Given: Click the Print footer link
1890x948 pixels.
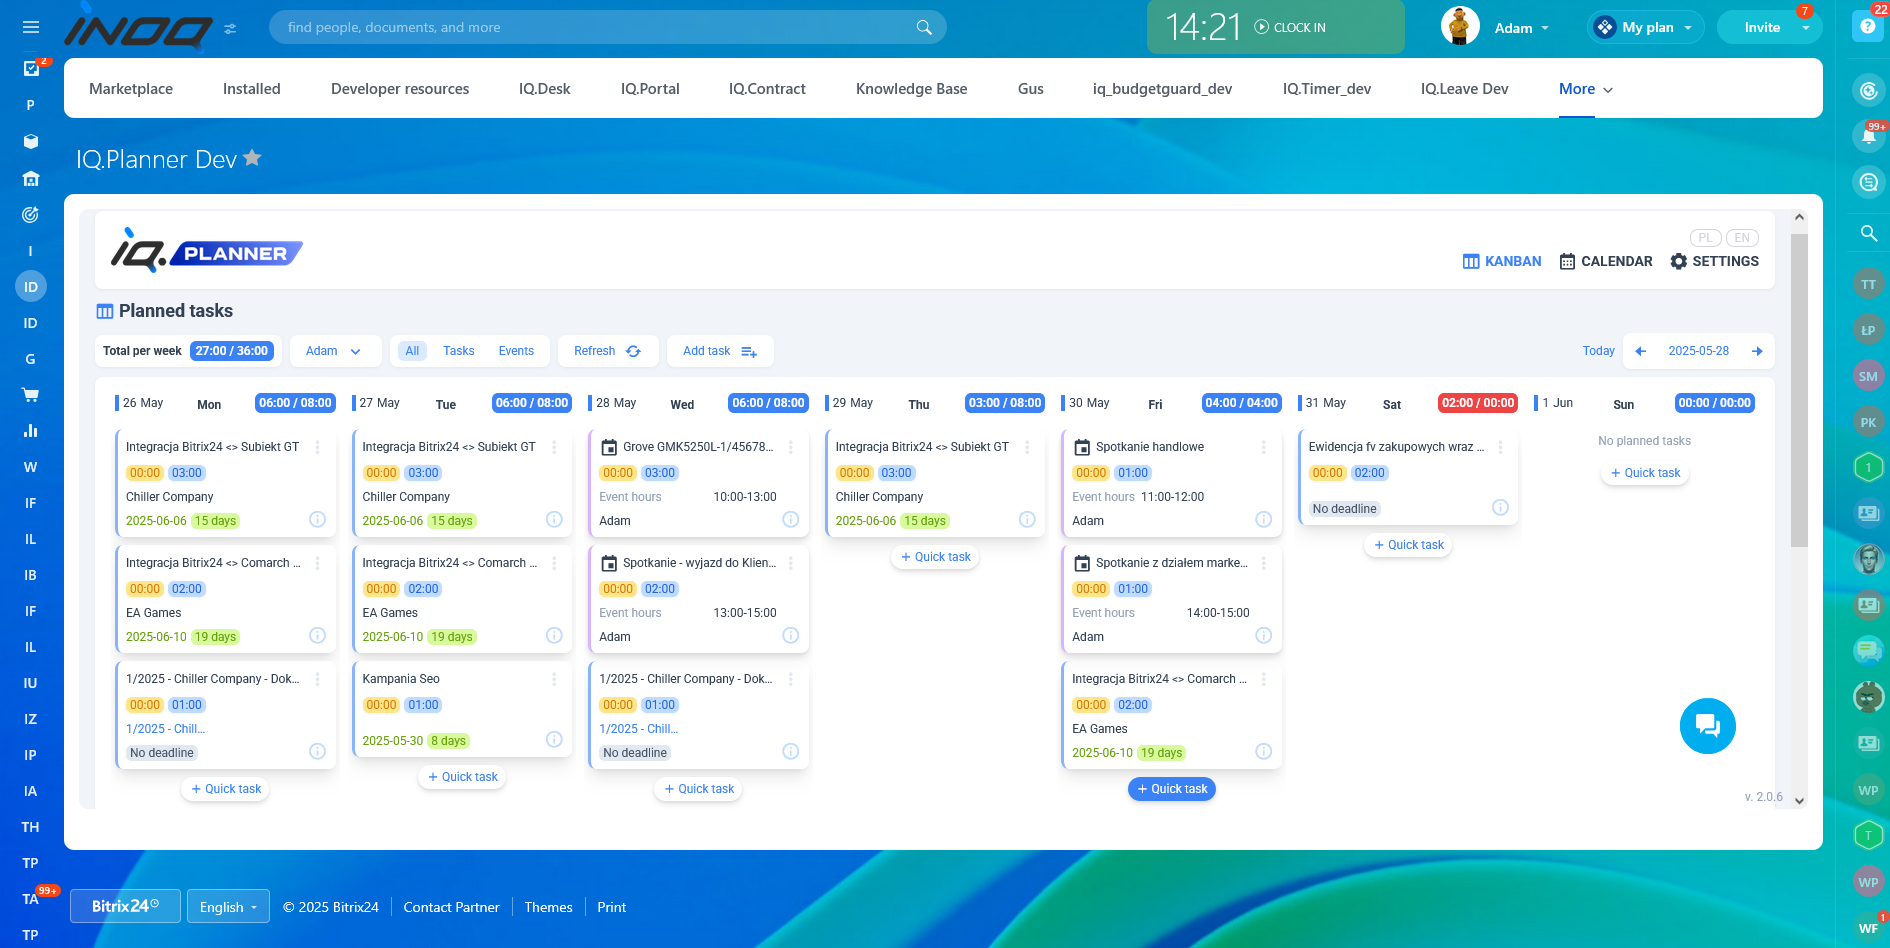Looking at the screenshot, I should pyautogui.click(x=611, y=907).
